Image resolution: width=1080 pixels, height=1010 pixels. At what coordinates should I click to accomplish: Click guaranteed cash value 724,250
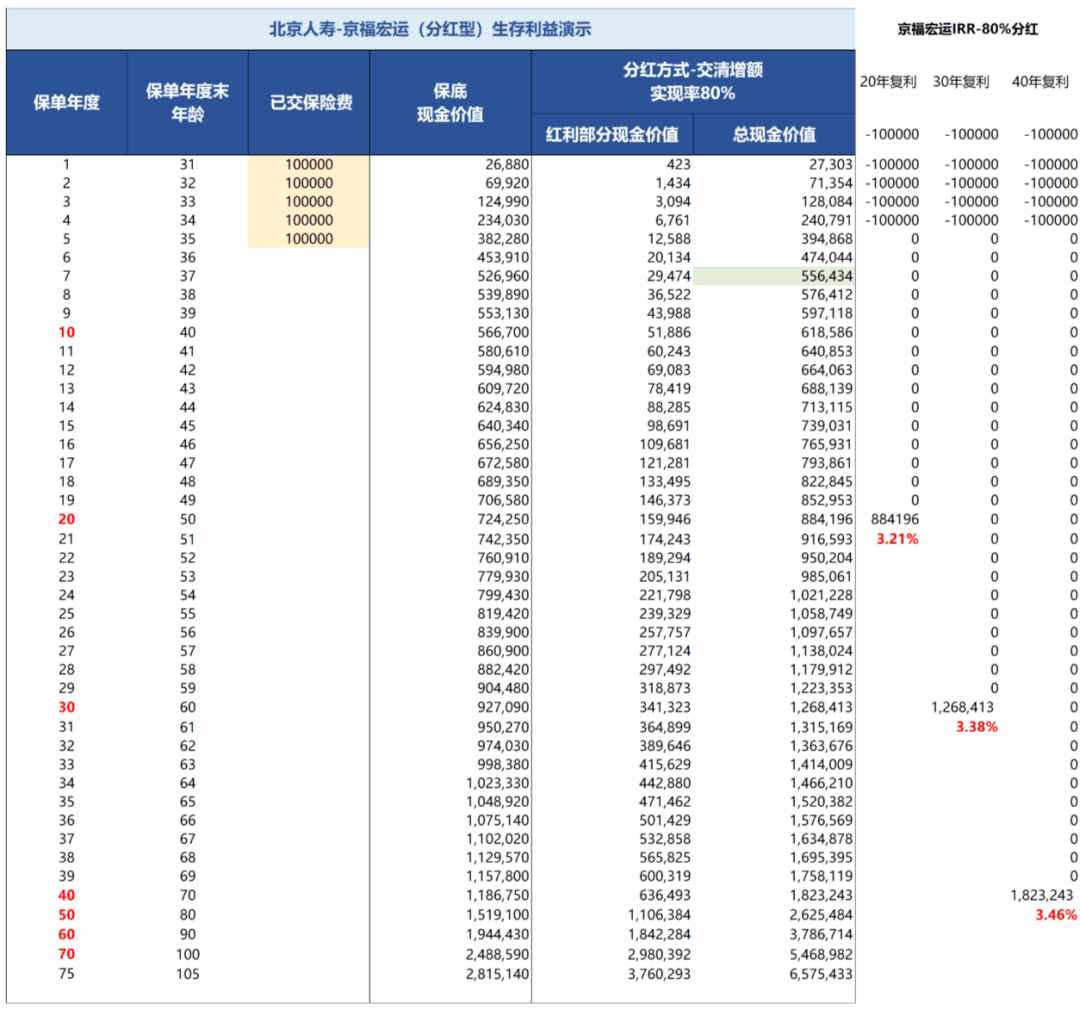point(503,519)
